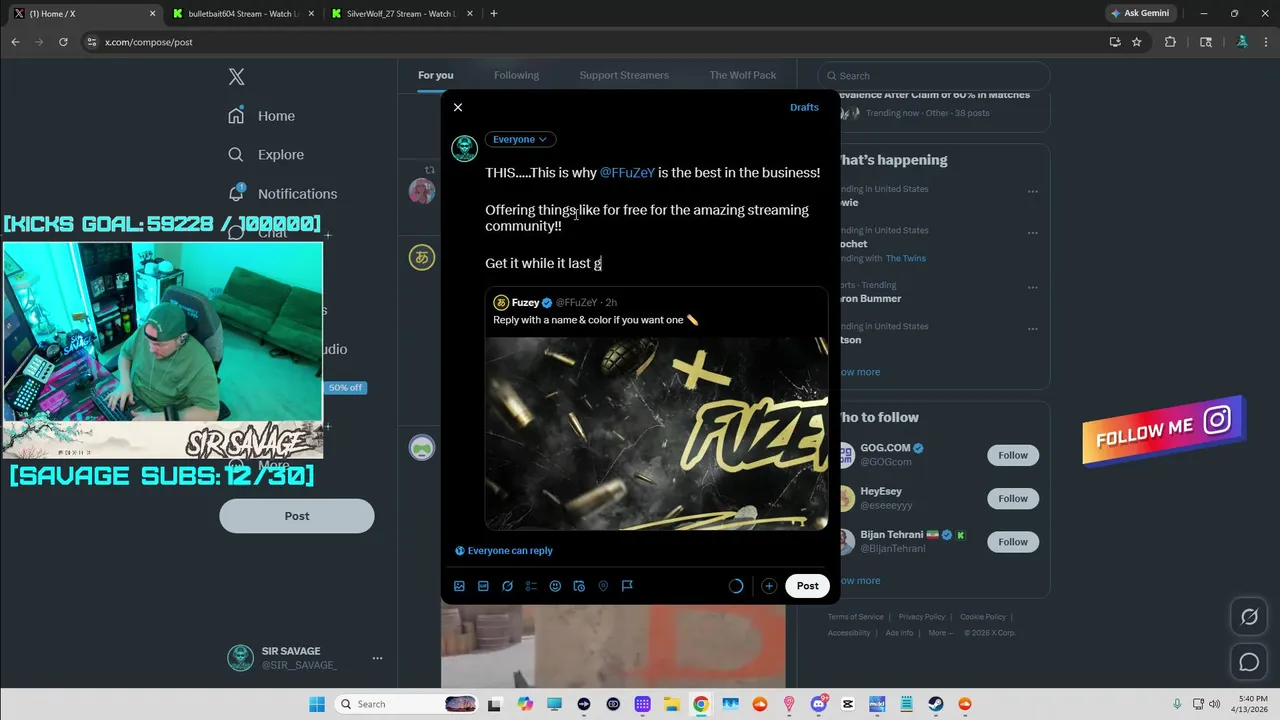
Task: Click Ask Gemini button
Action: 1140,13
